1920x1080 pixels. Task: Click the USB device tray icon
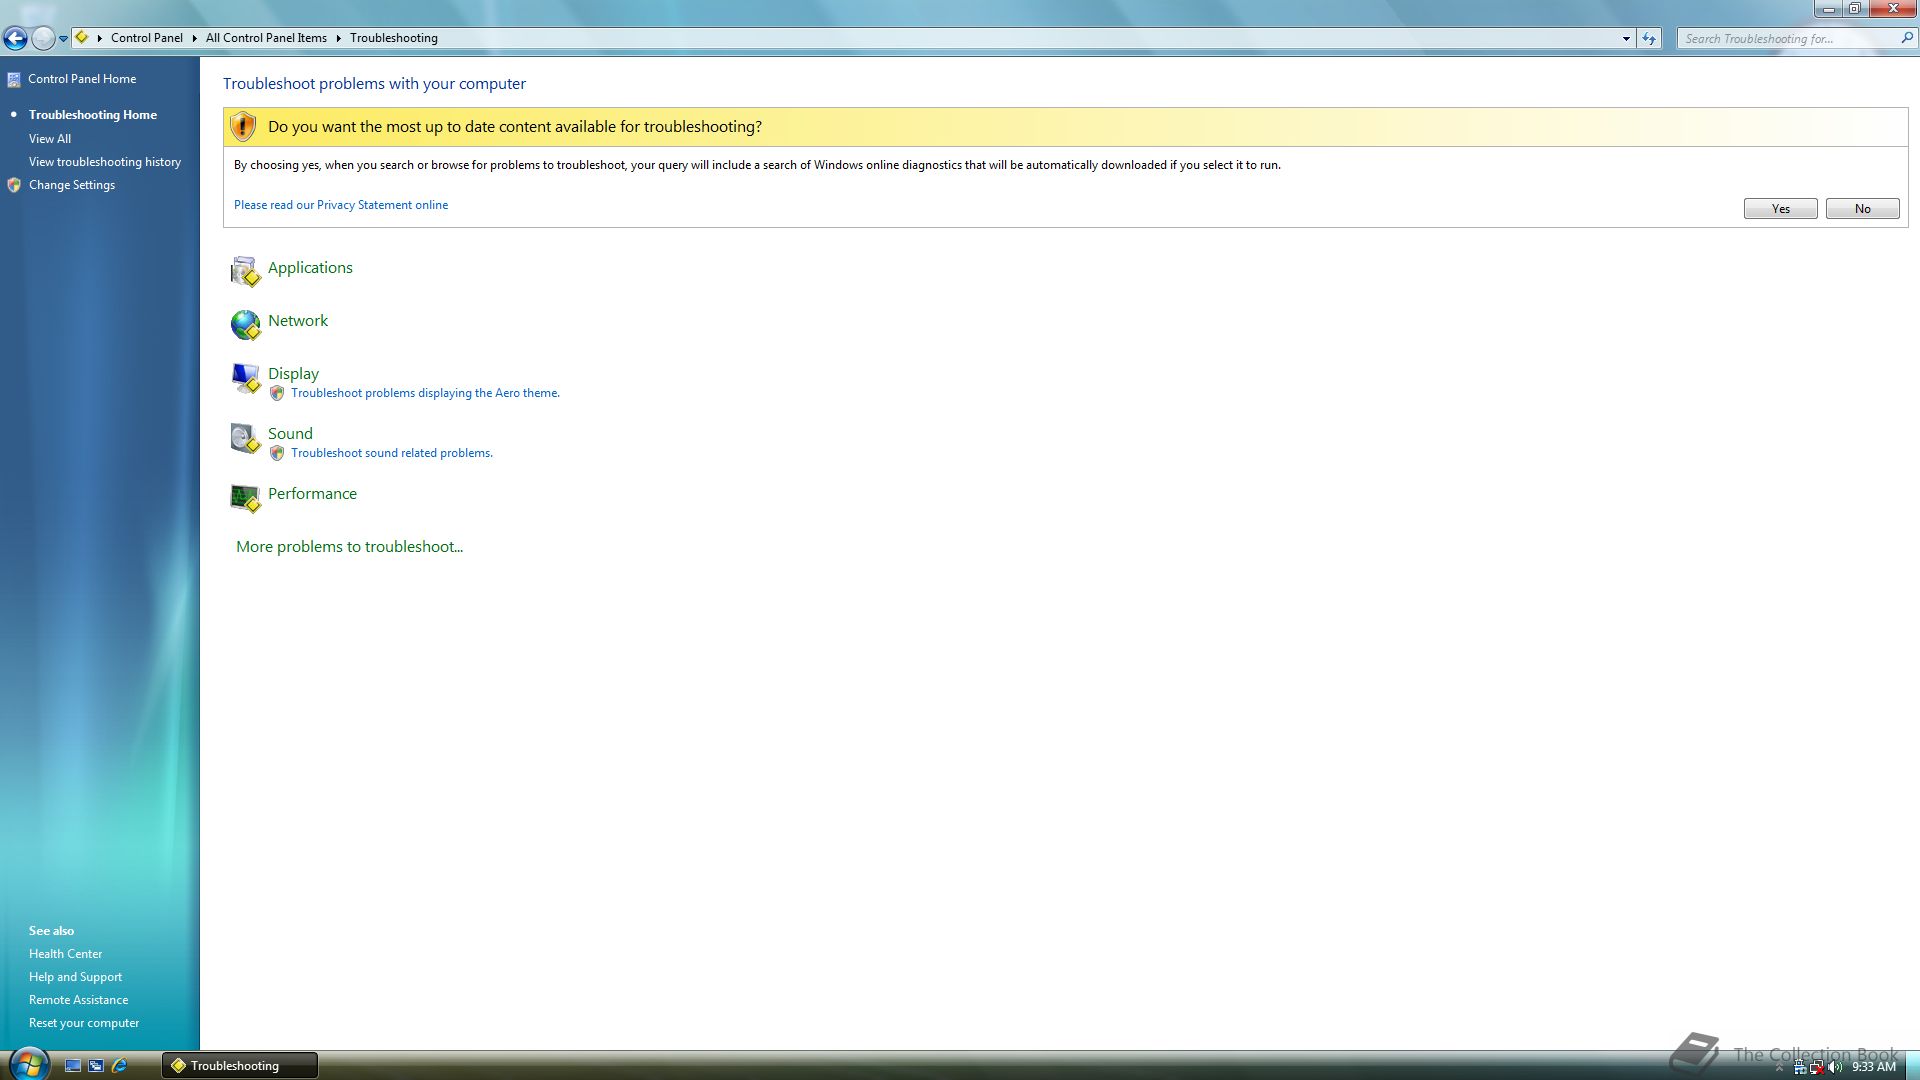1800,1067
